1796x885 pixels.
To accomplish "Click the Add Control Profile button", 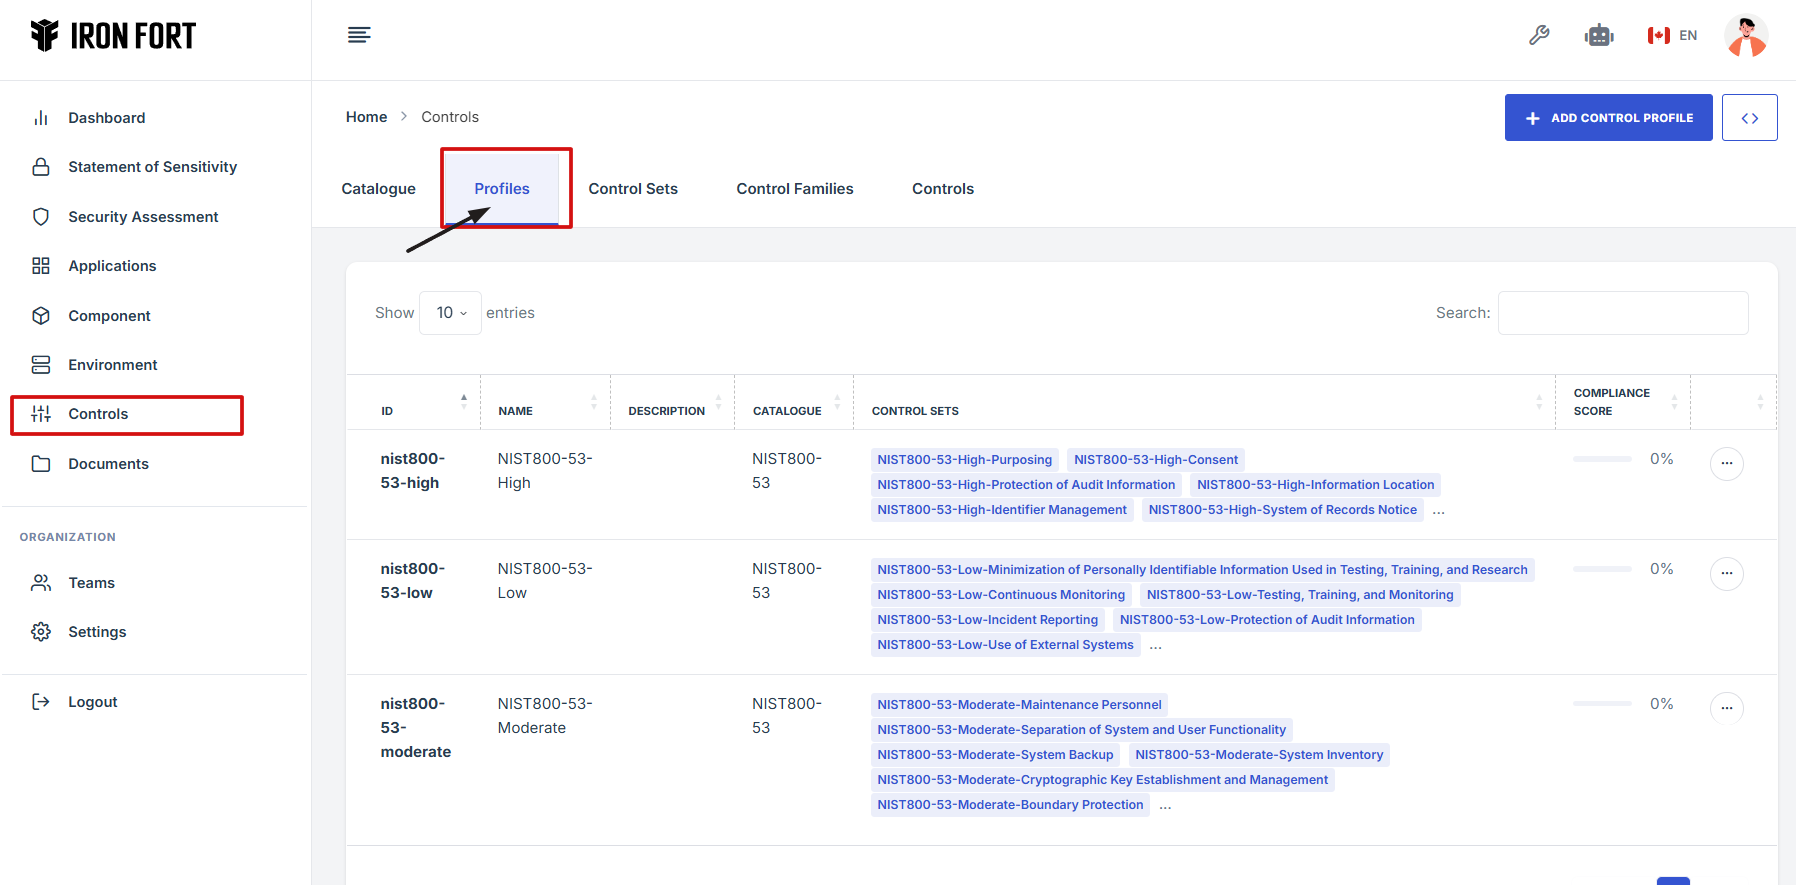I will coord(1608,118).
